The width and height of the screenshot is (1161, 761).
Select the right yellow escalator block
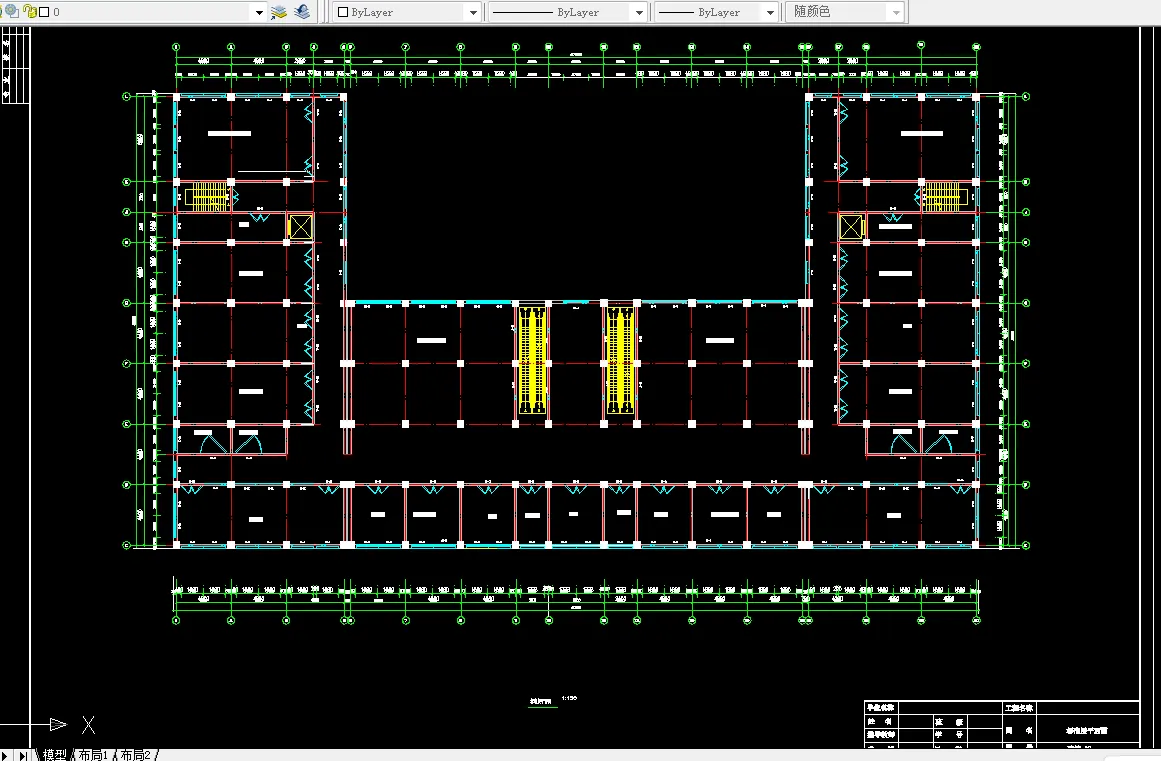point(620,361)
